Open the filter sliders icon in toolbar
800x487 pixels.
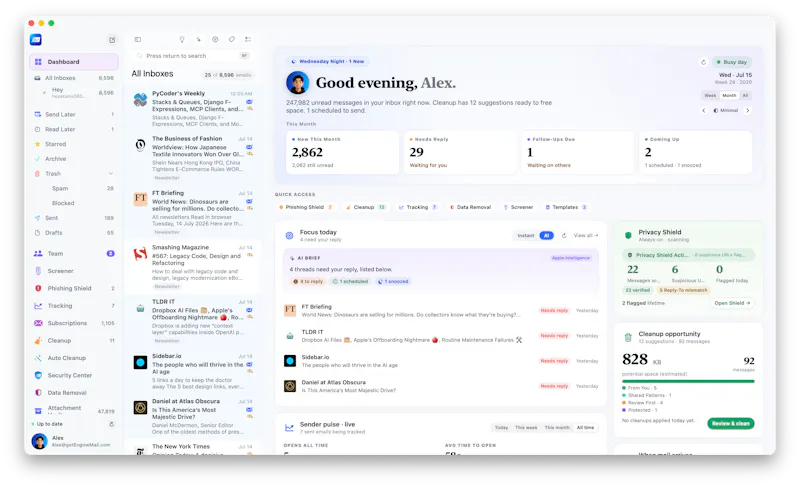pos(248,39)
